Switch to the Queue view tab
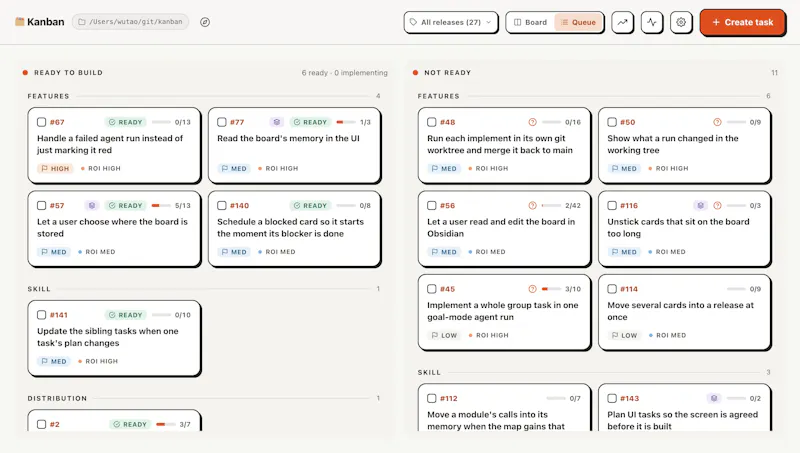This screenshot has width=800, height=453. tap(579, 22)
